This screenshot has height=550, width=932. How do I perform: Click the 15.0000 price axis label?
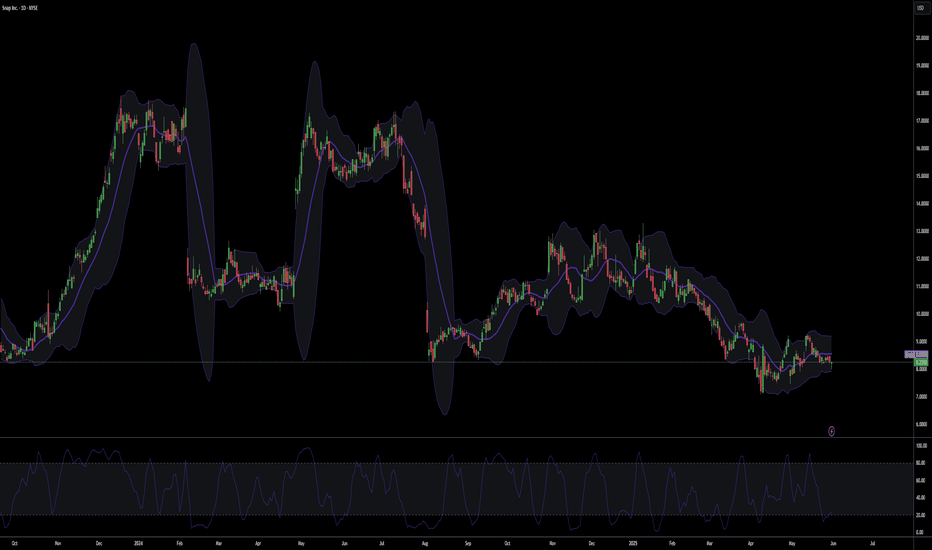(x=922, y=176)
